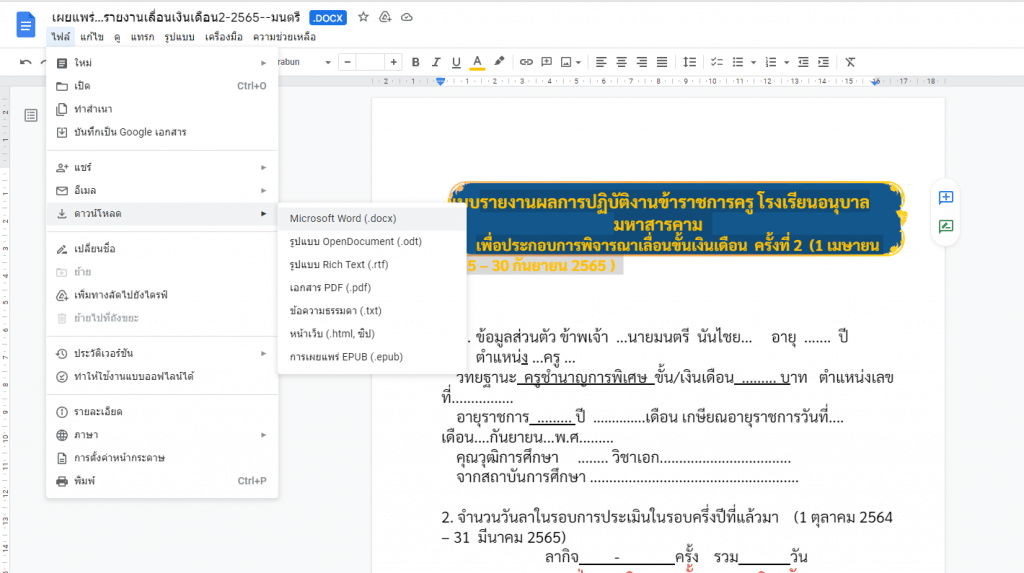1024x573 pixels.
Task: Open the bulleted list style dropdown arrow
Action: pyautogui.click(x=753, y=63)
